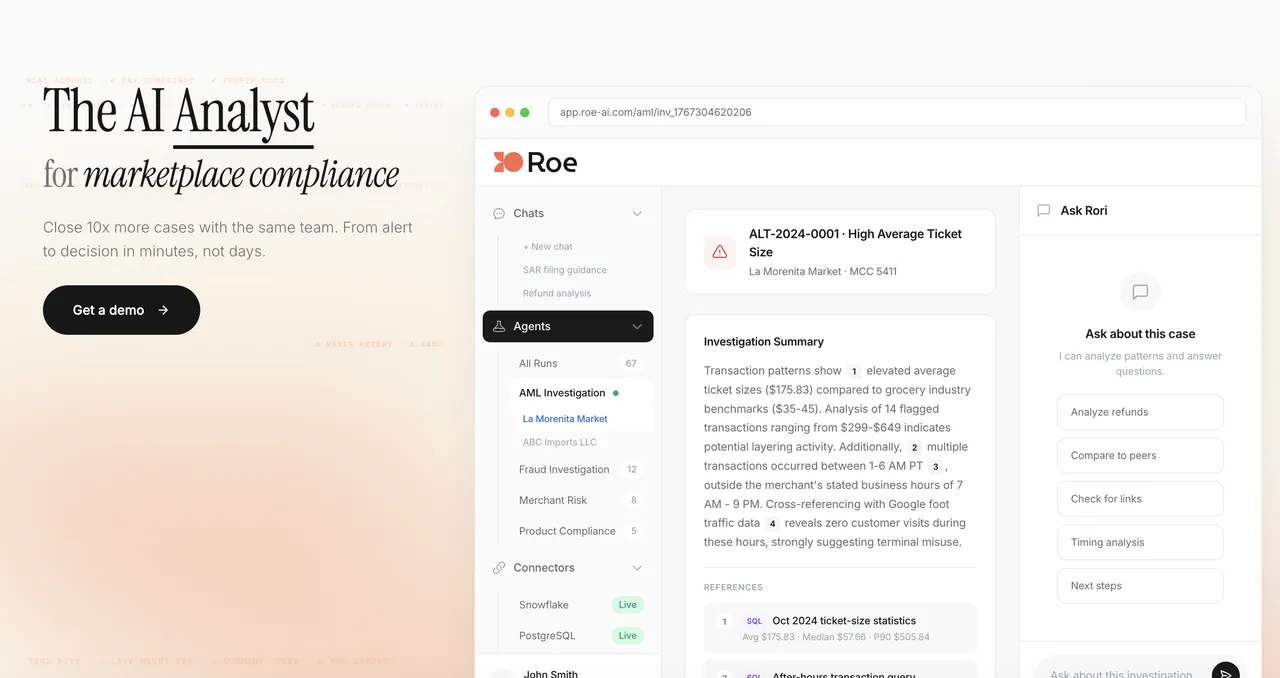Click the browser URL address bar
1280x678 pixels.
[x=897, y=112]
